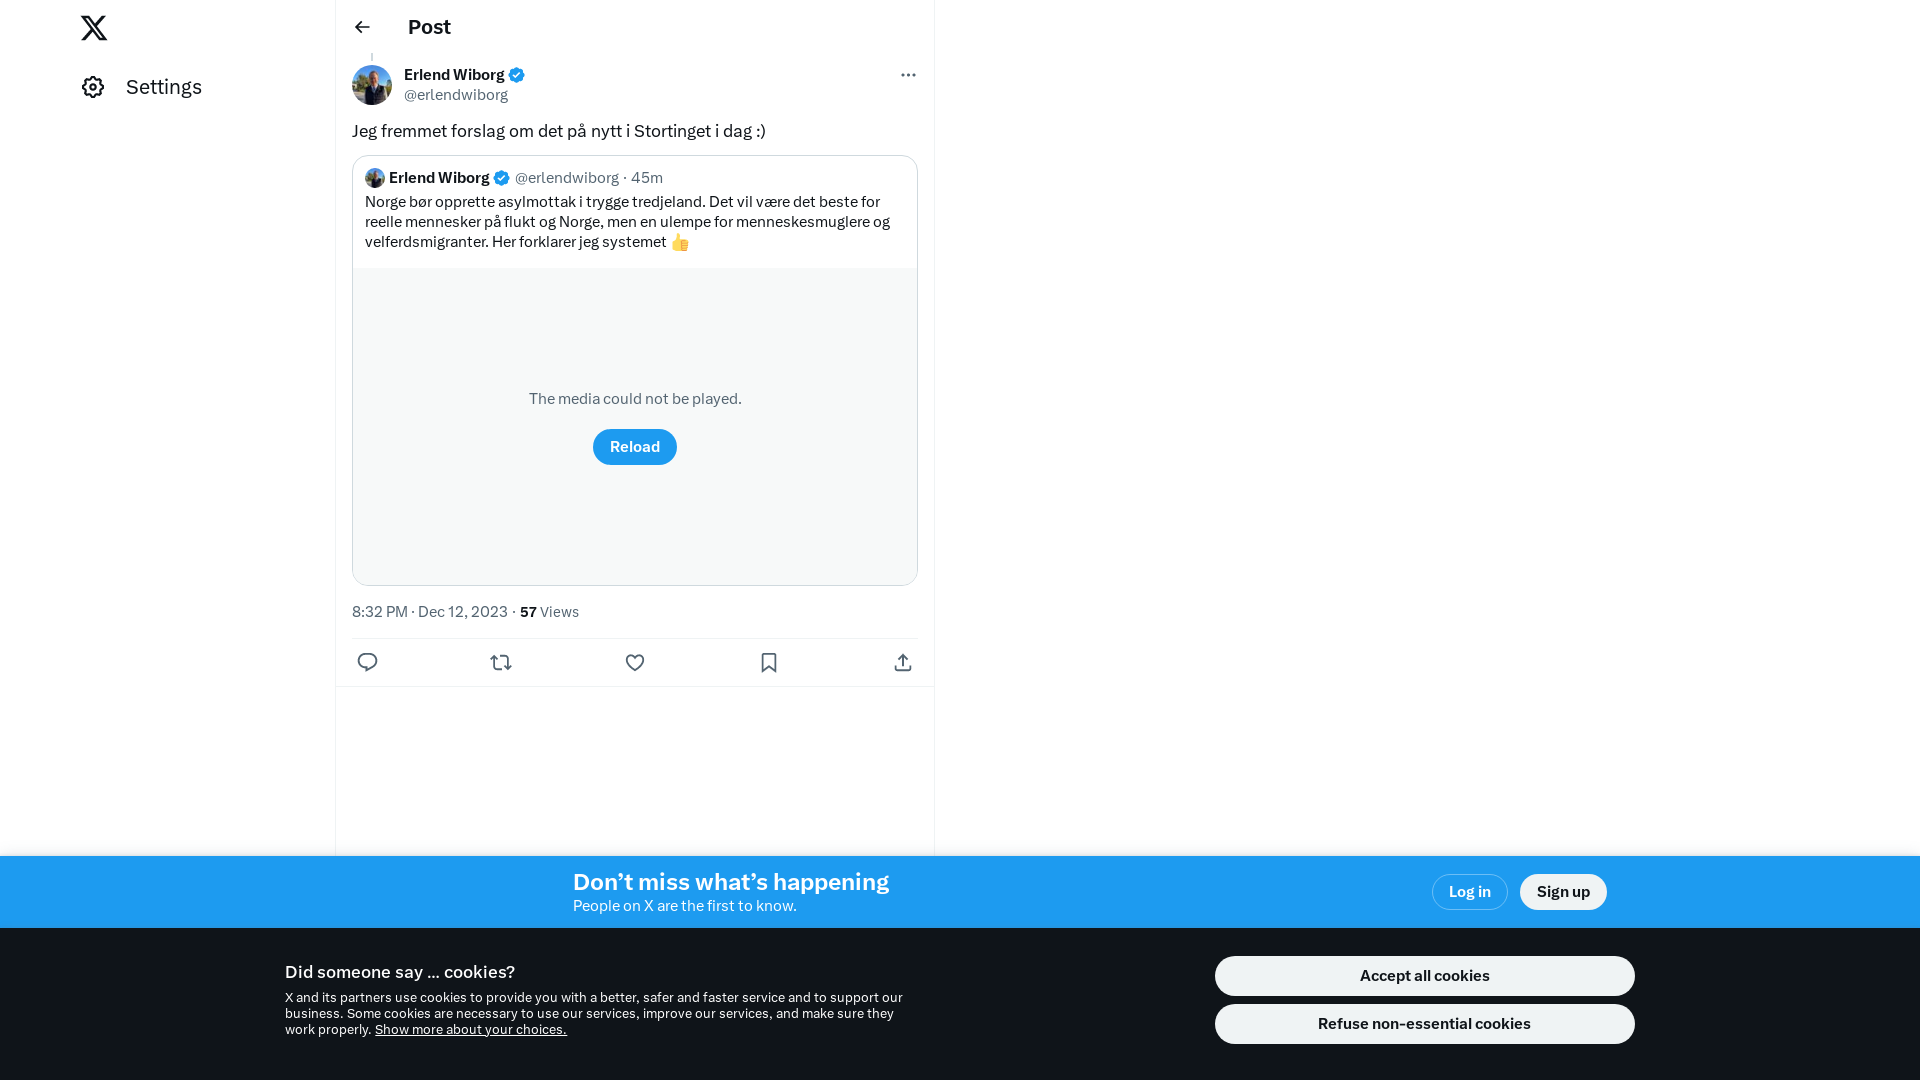
Task: Click the reply speech bubble icon
Action: pyautogui.click(x=367, y=662)
